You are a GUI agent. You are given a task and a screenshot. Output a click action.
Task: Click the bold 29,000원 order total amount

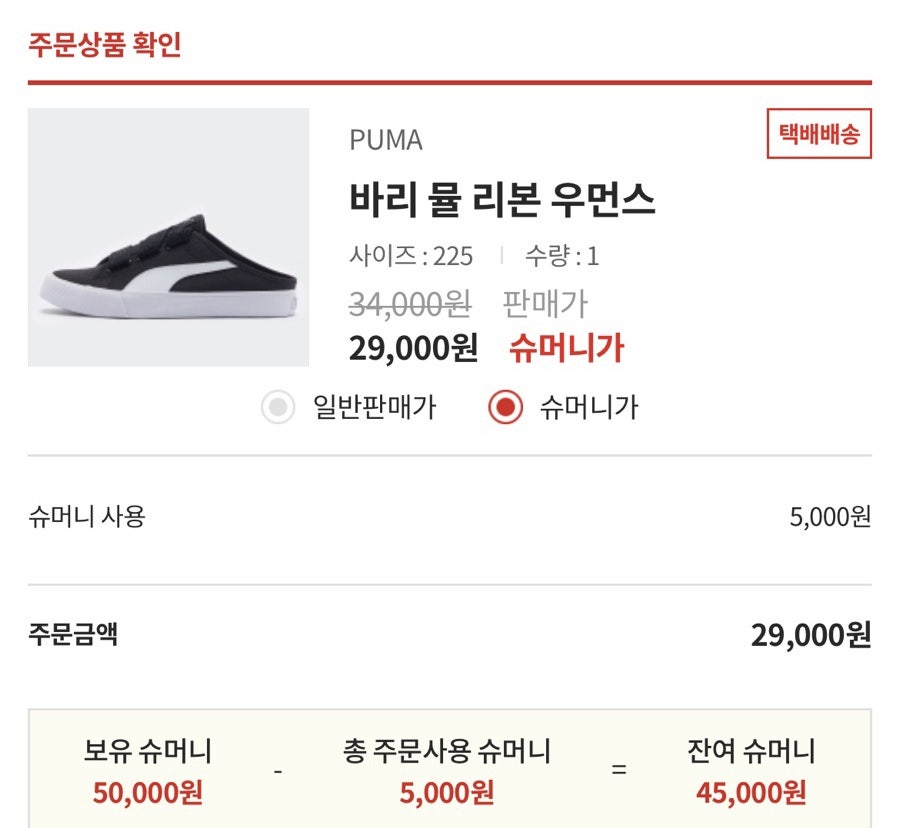[811, 635]
